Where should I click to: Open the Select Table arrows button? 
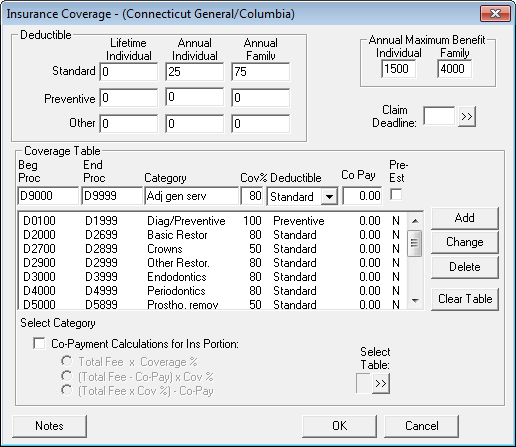[x=381, y=383]
